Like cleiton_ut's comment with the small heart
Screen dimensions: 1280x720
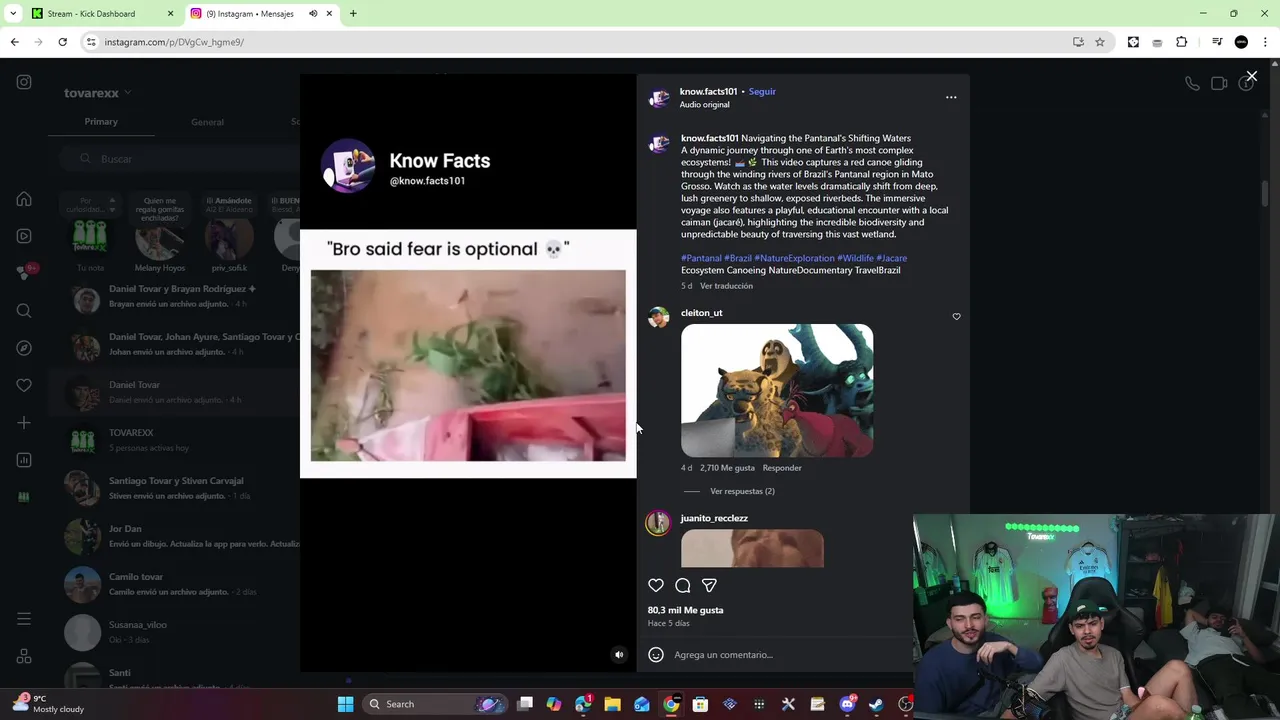[956, 317]
